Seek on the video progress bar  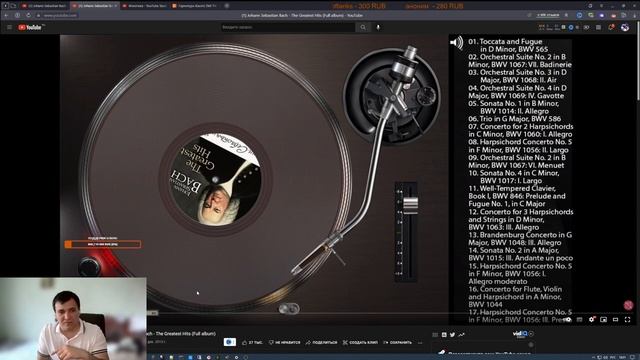[390, 313]
